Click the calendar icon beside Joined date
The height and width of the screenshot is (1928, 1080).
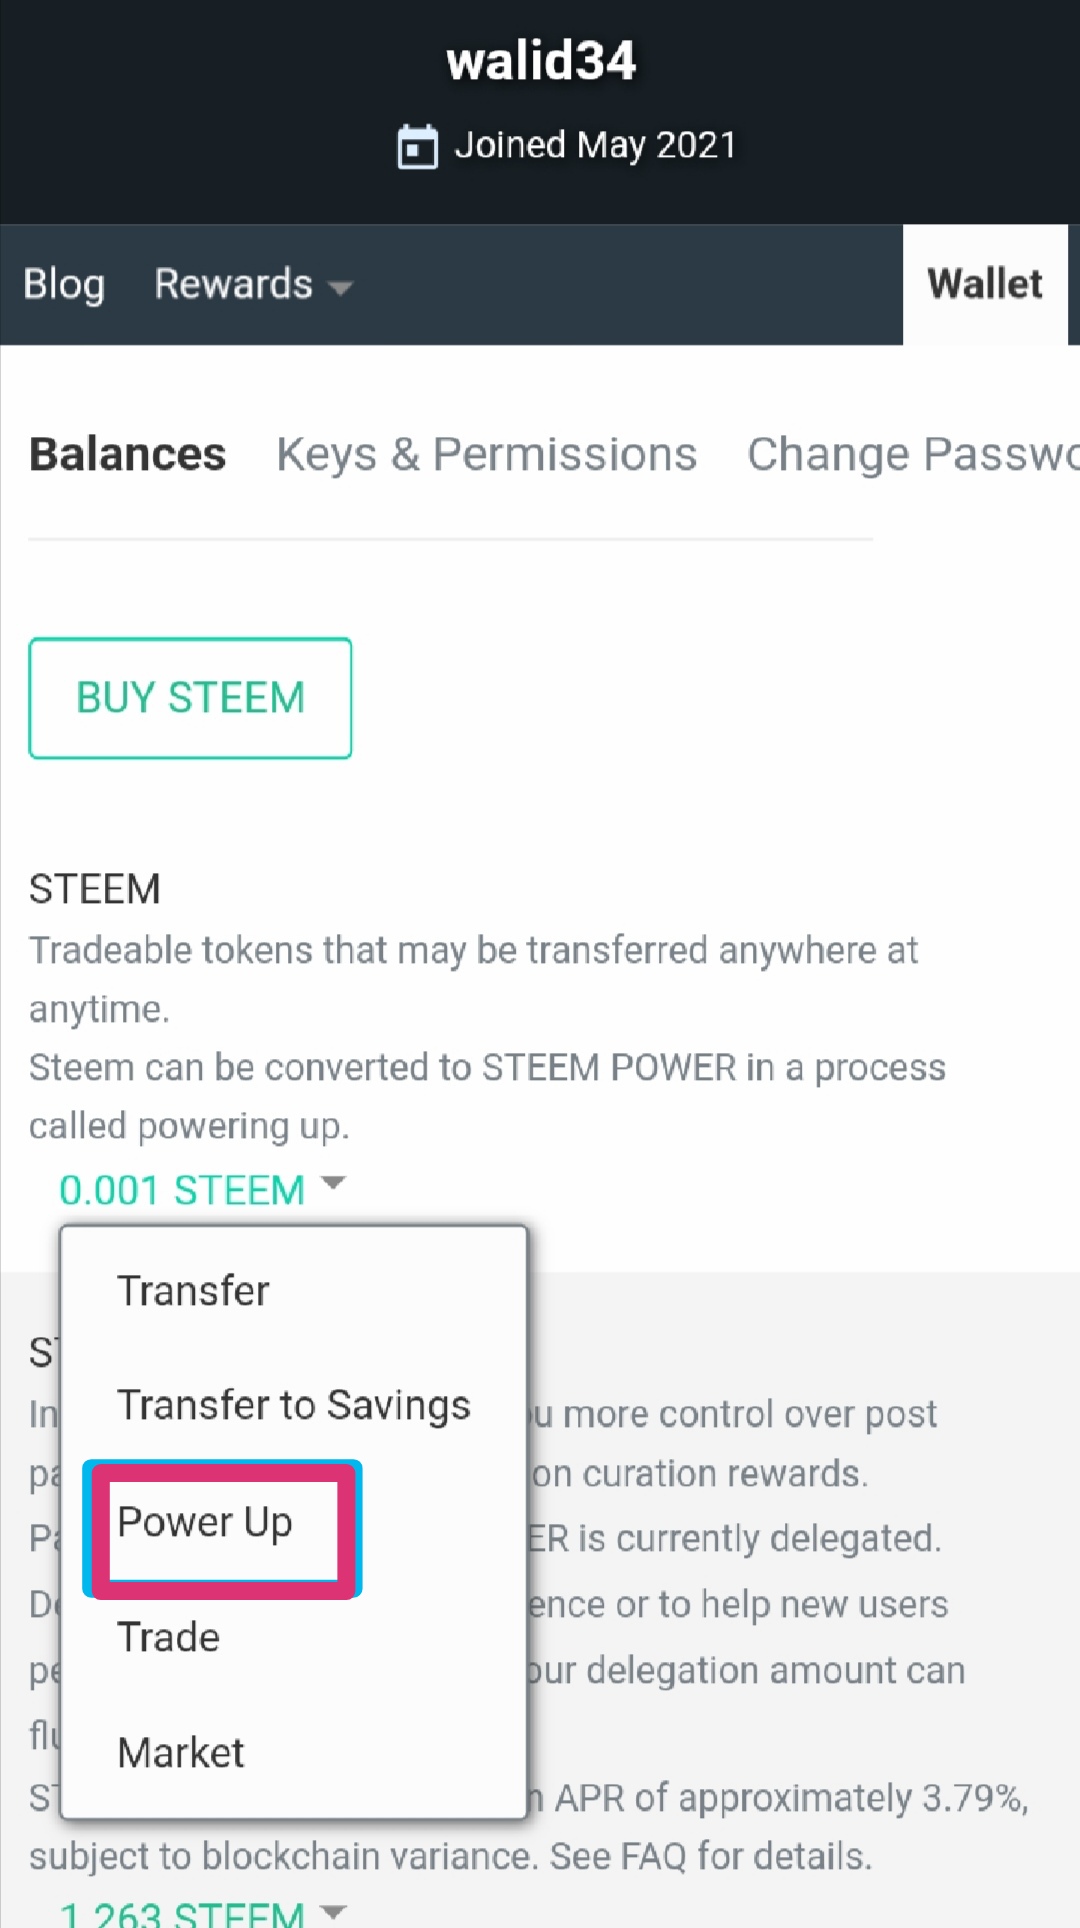(417, 147)
